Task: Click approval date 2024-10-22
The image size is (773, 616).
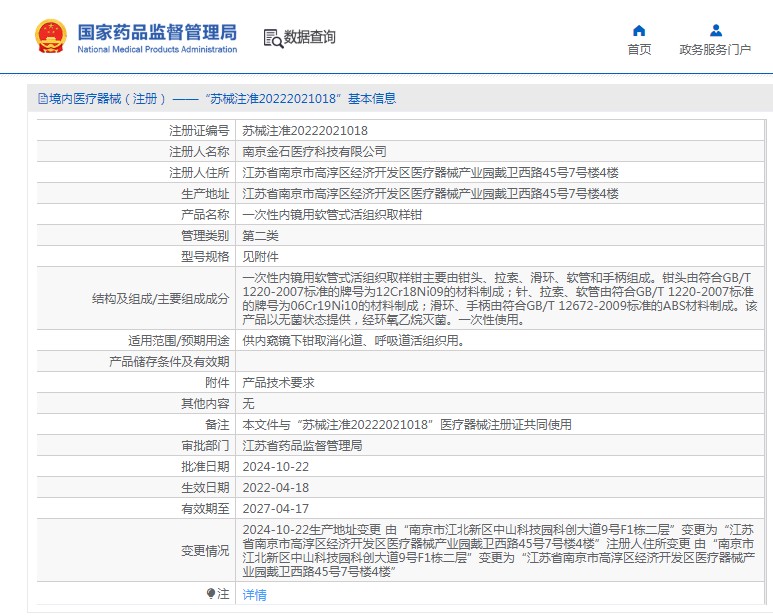Action: [x=276, y=467]
